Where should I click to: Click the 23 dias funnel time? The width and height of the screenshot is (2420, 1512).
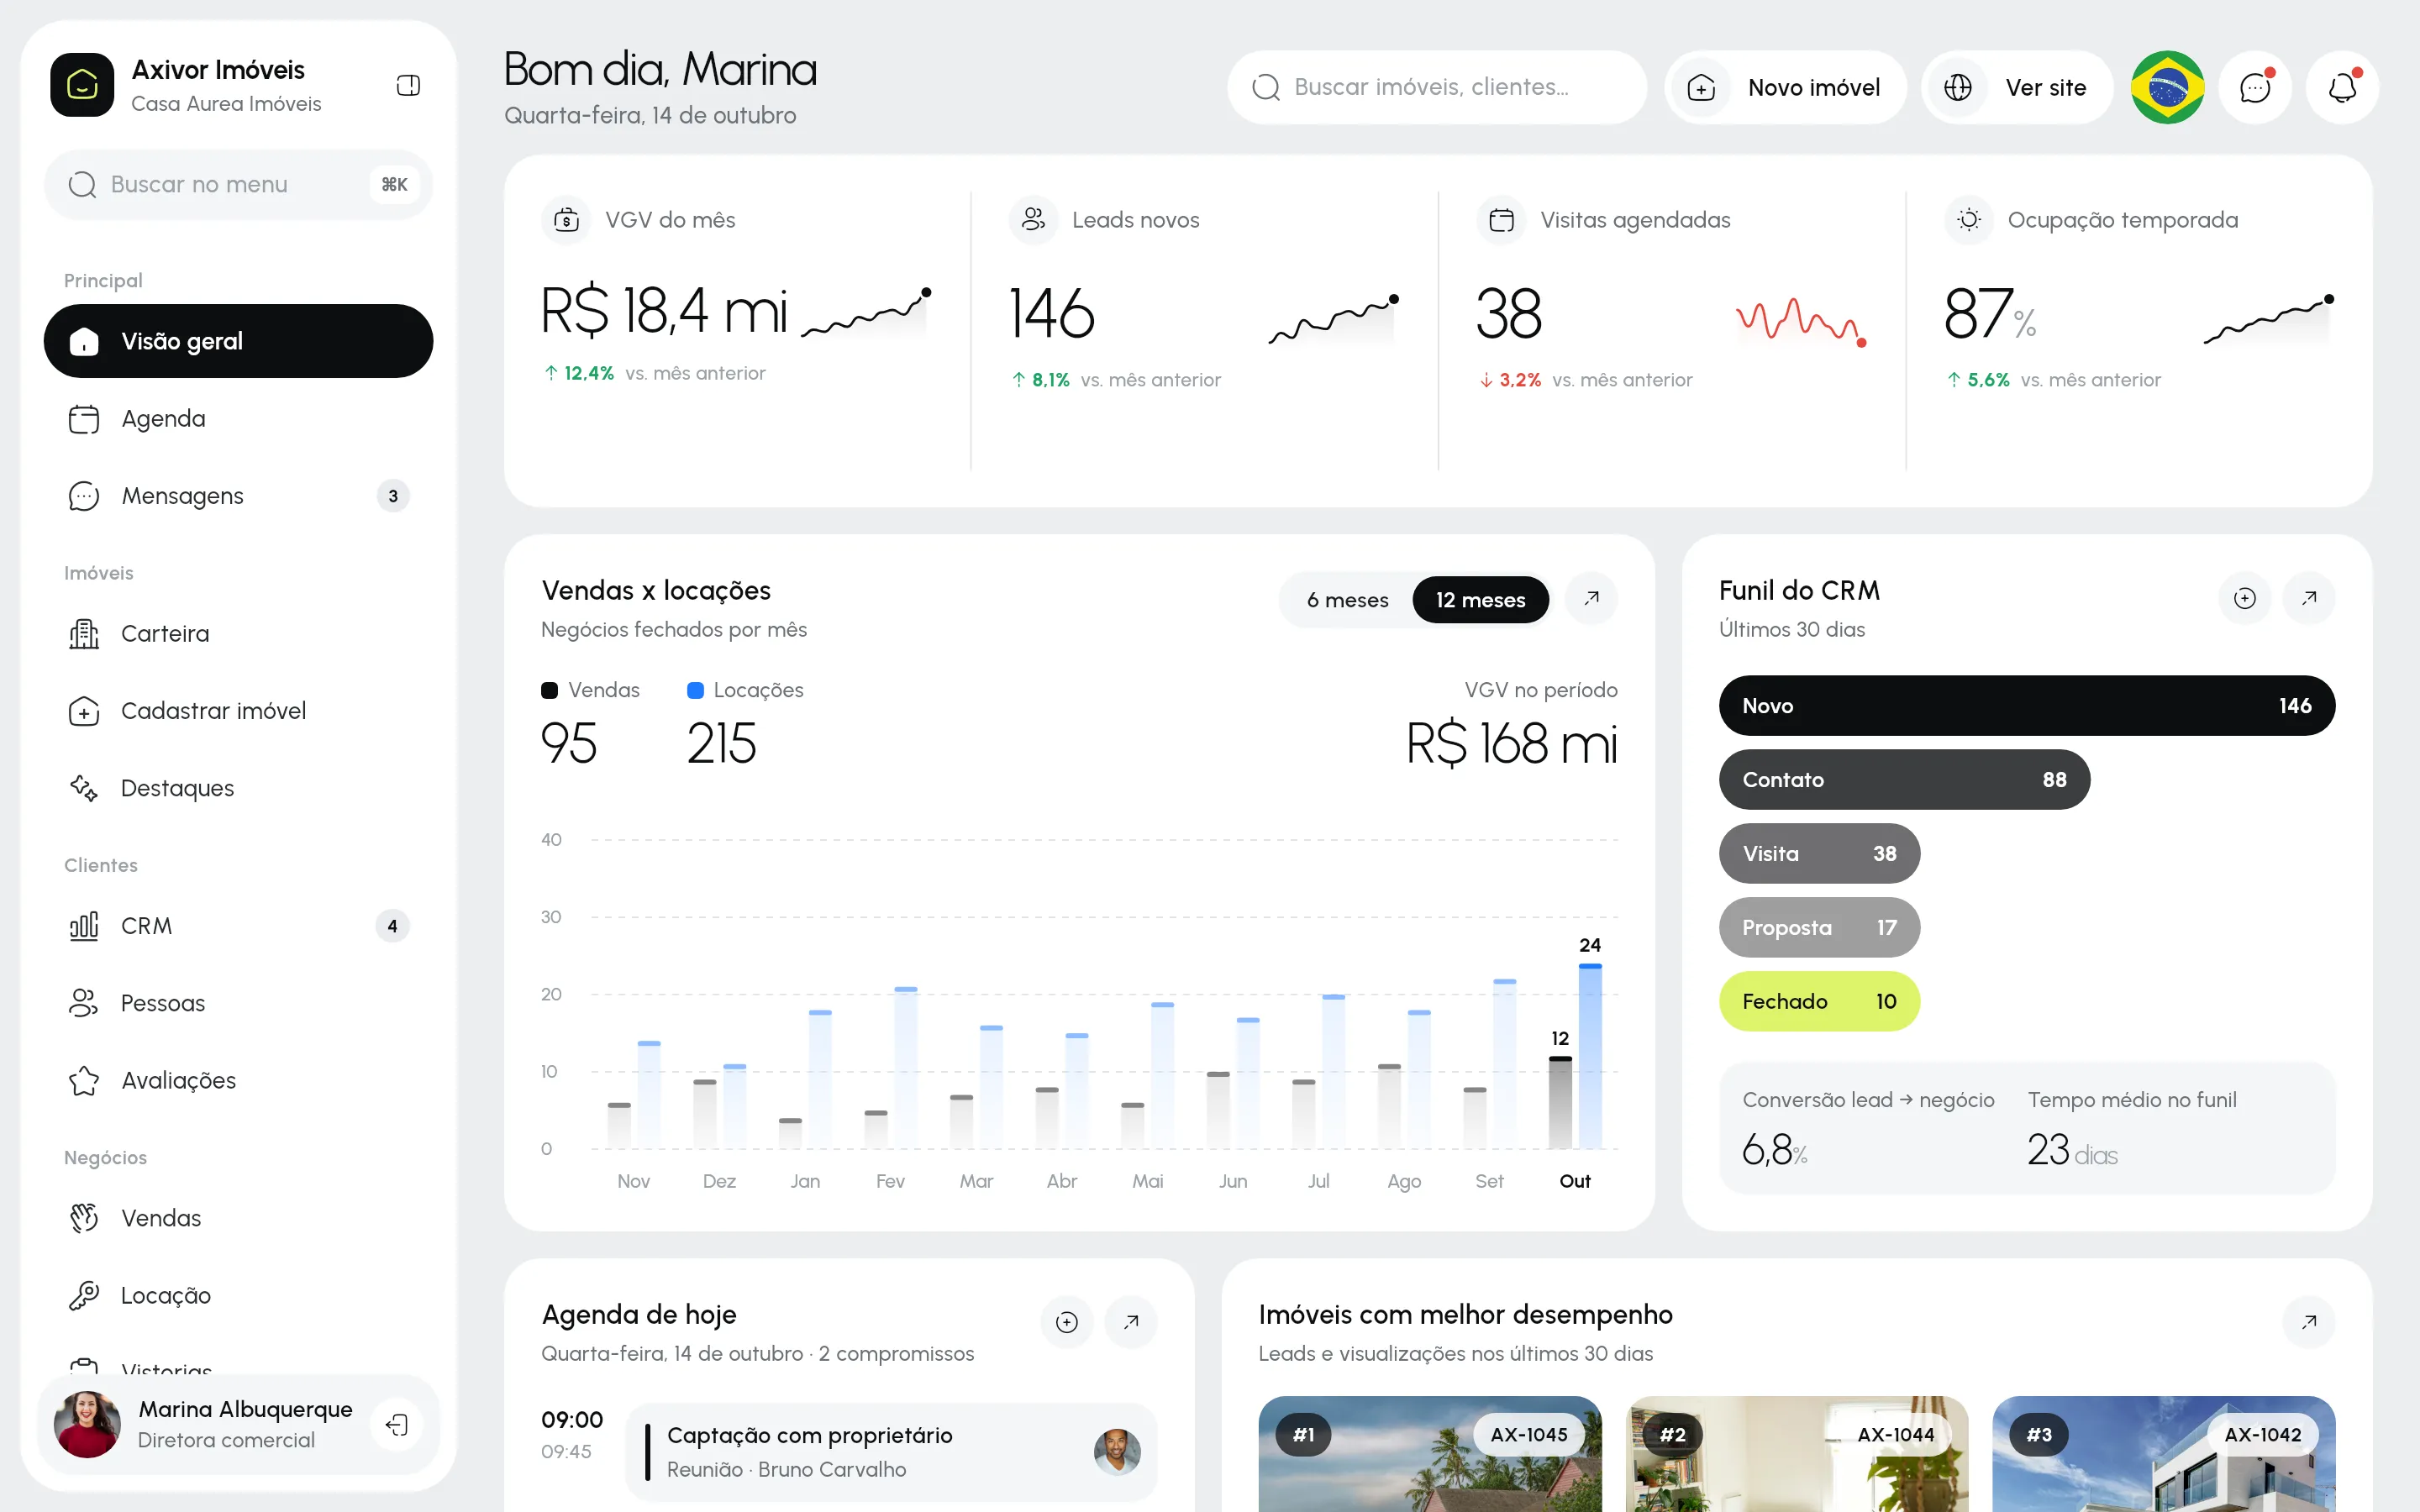[2072, 1150]
